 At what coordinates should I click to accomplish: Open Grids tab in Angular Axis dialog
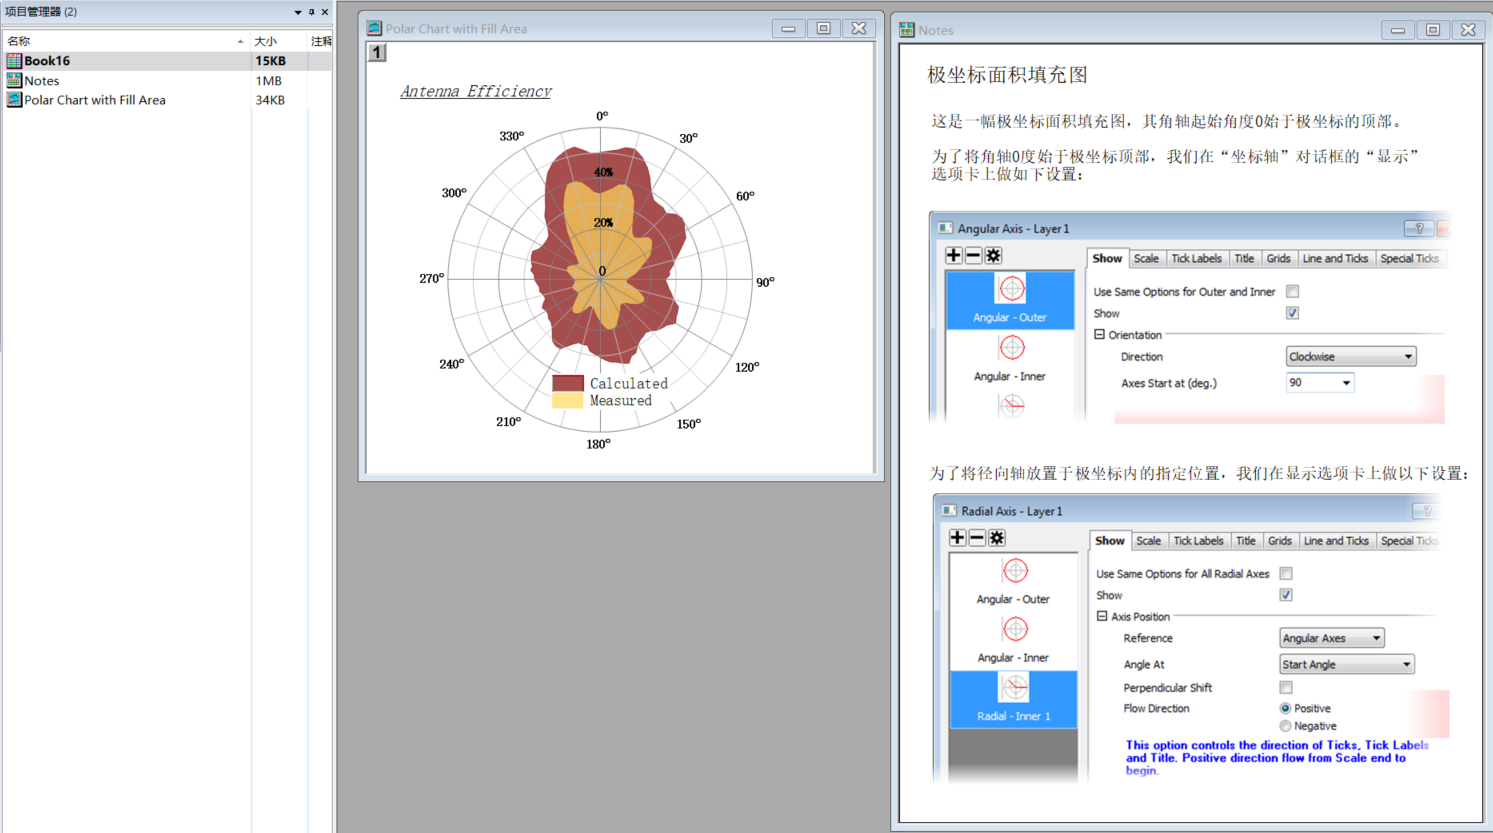pyautogui.click(x=1278, y=259)
